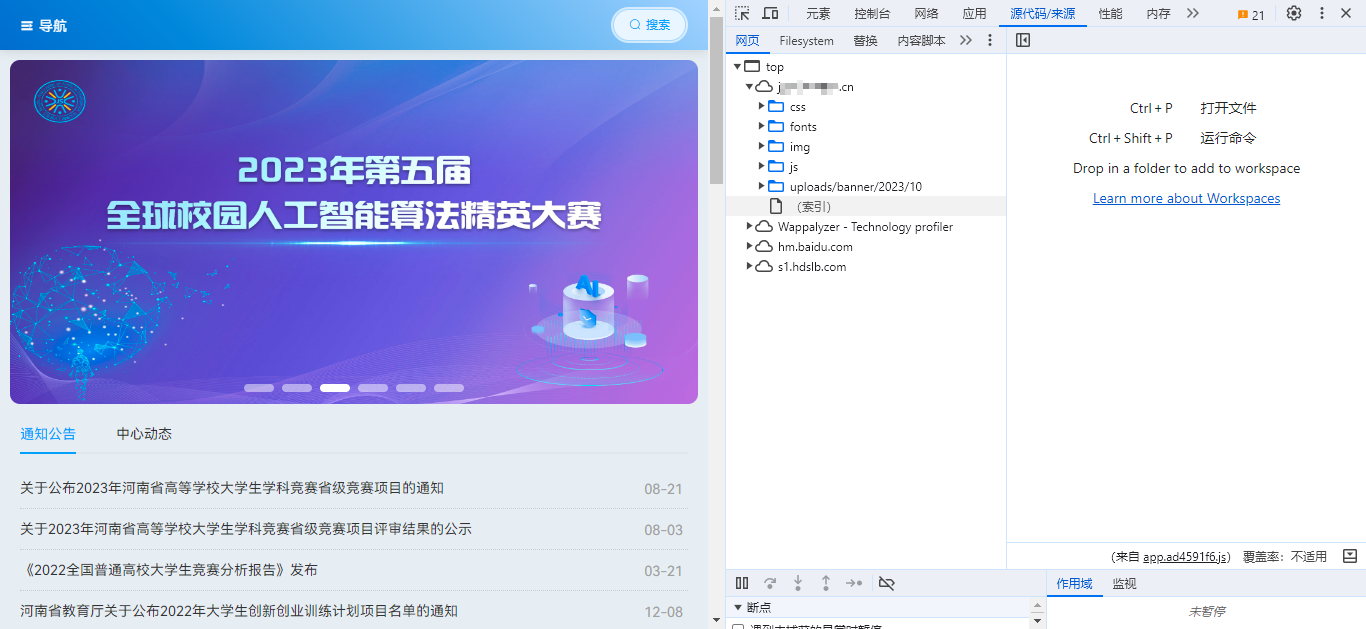Select the first carousel indicator dot

click(x=259, y=388)
